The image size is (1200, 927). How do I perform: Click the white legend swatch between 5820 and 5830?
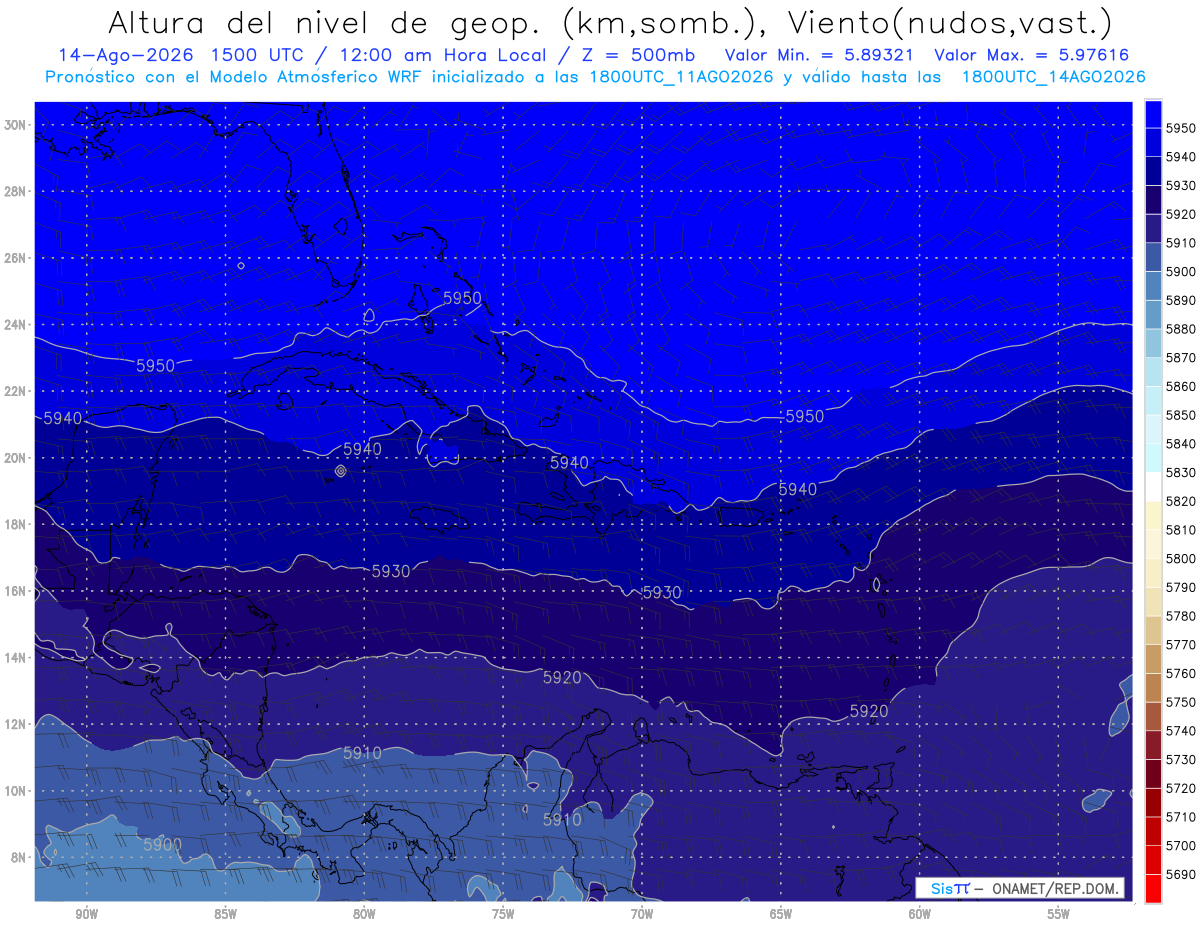click(1153, 487)
